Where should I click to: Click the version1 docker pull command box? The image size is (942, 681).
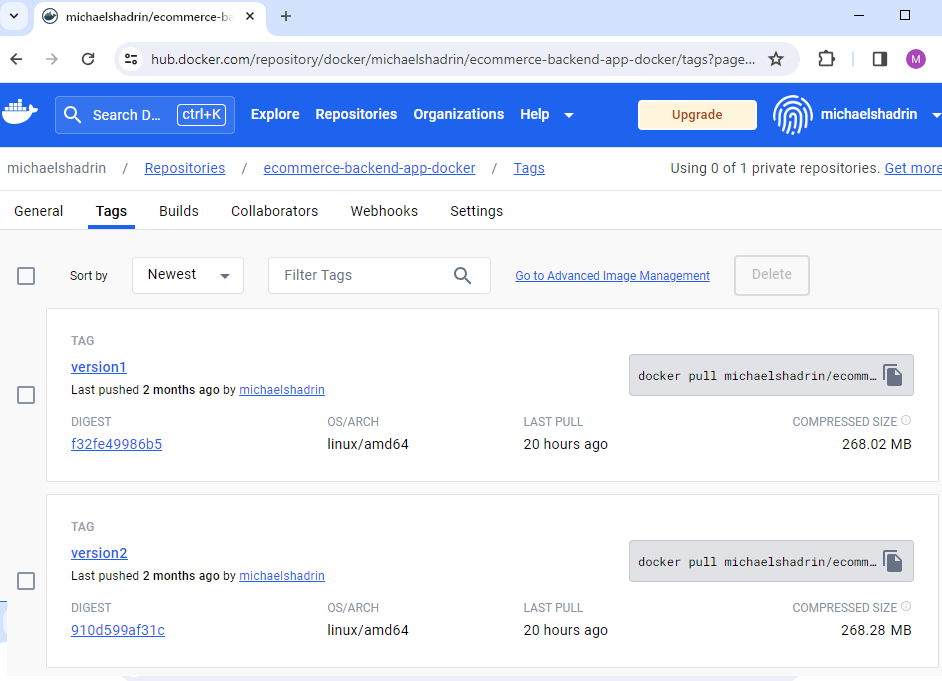pos(771,375)
